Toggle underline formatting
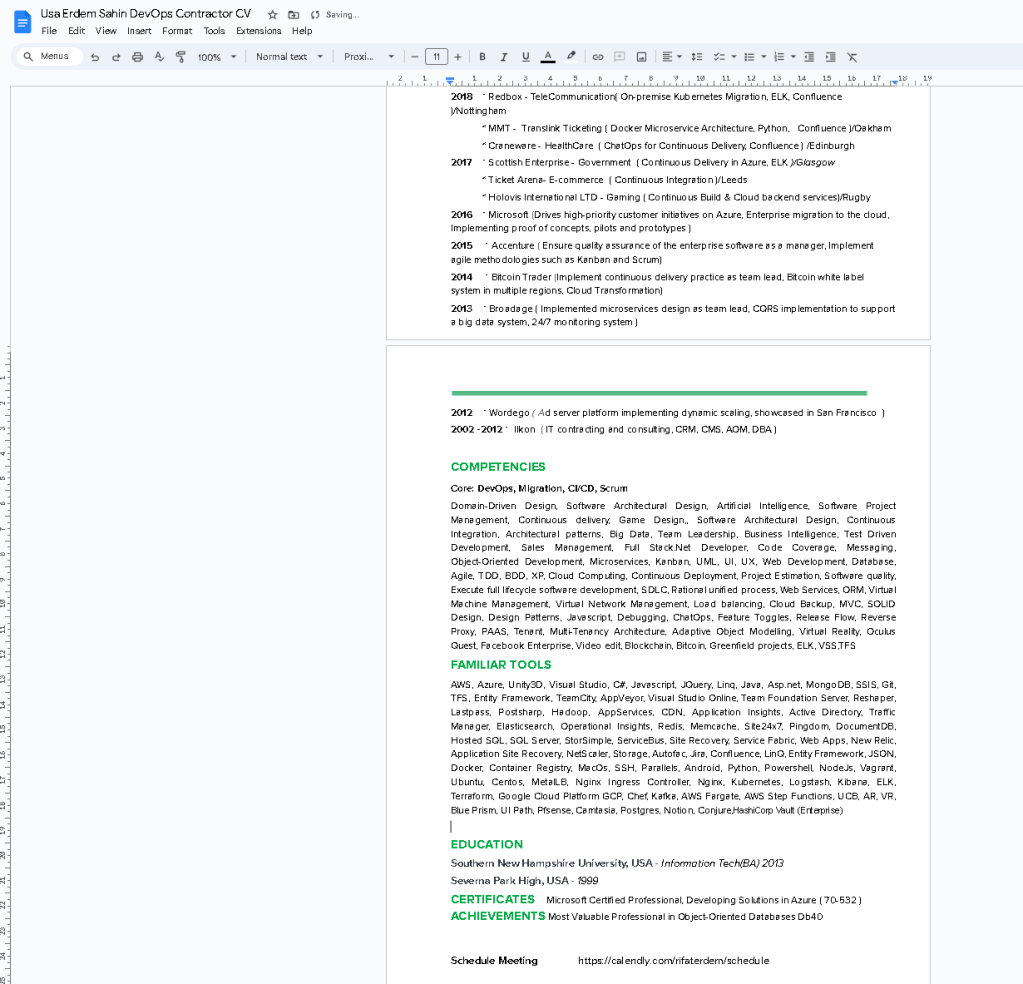The image size is (1023, 984). click(x=526, y=57)
